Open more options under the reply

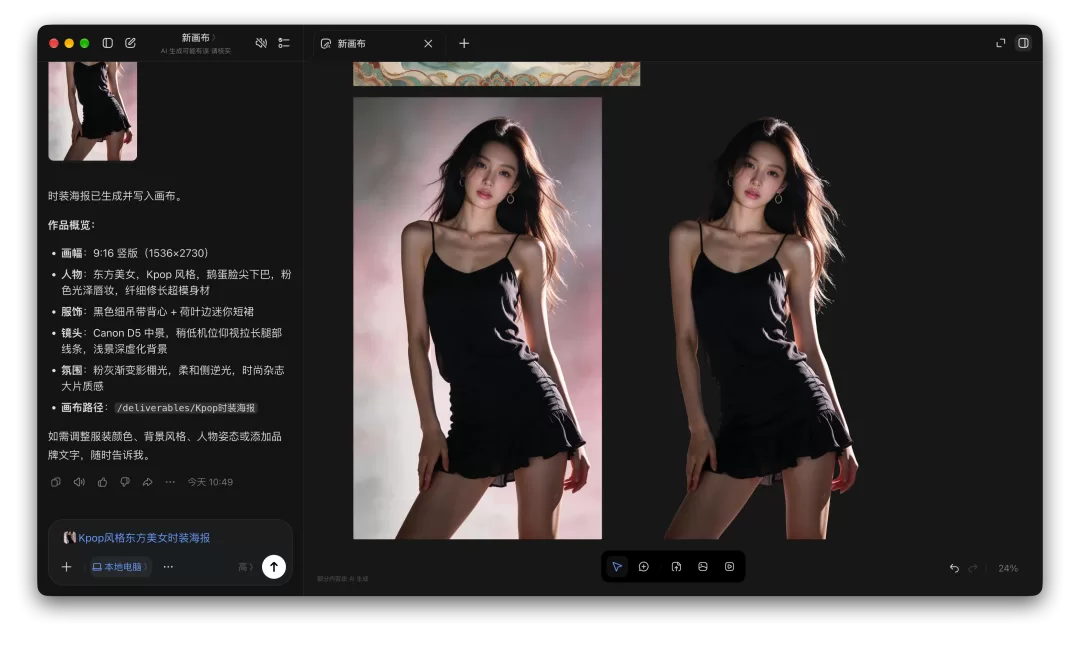[x=170, y=482]
